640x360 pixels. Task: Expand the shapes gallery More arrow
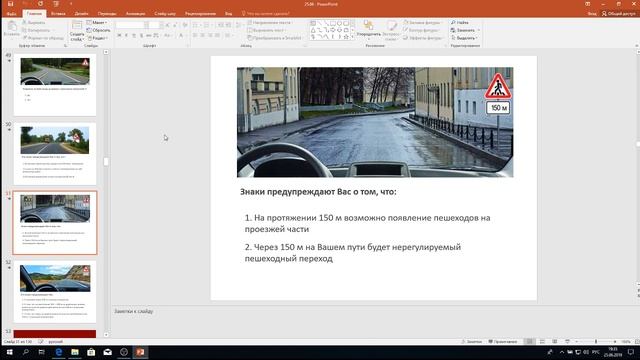pyautogui.click(x=353, y=37)
